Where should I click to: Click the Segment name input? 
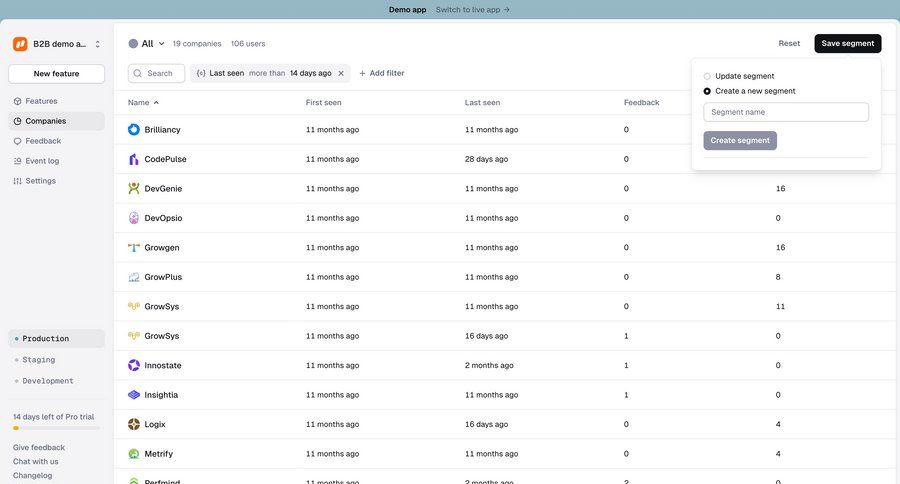click(x=786, y=112)
